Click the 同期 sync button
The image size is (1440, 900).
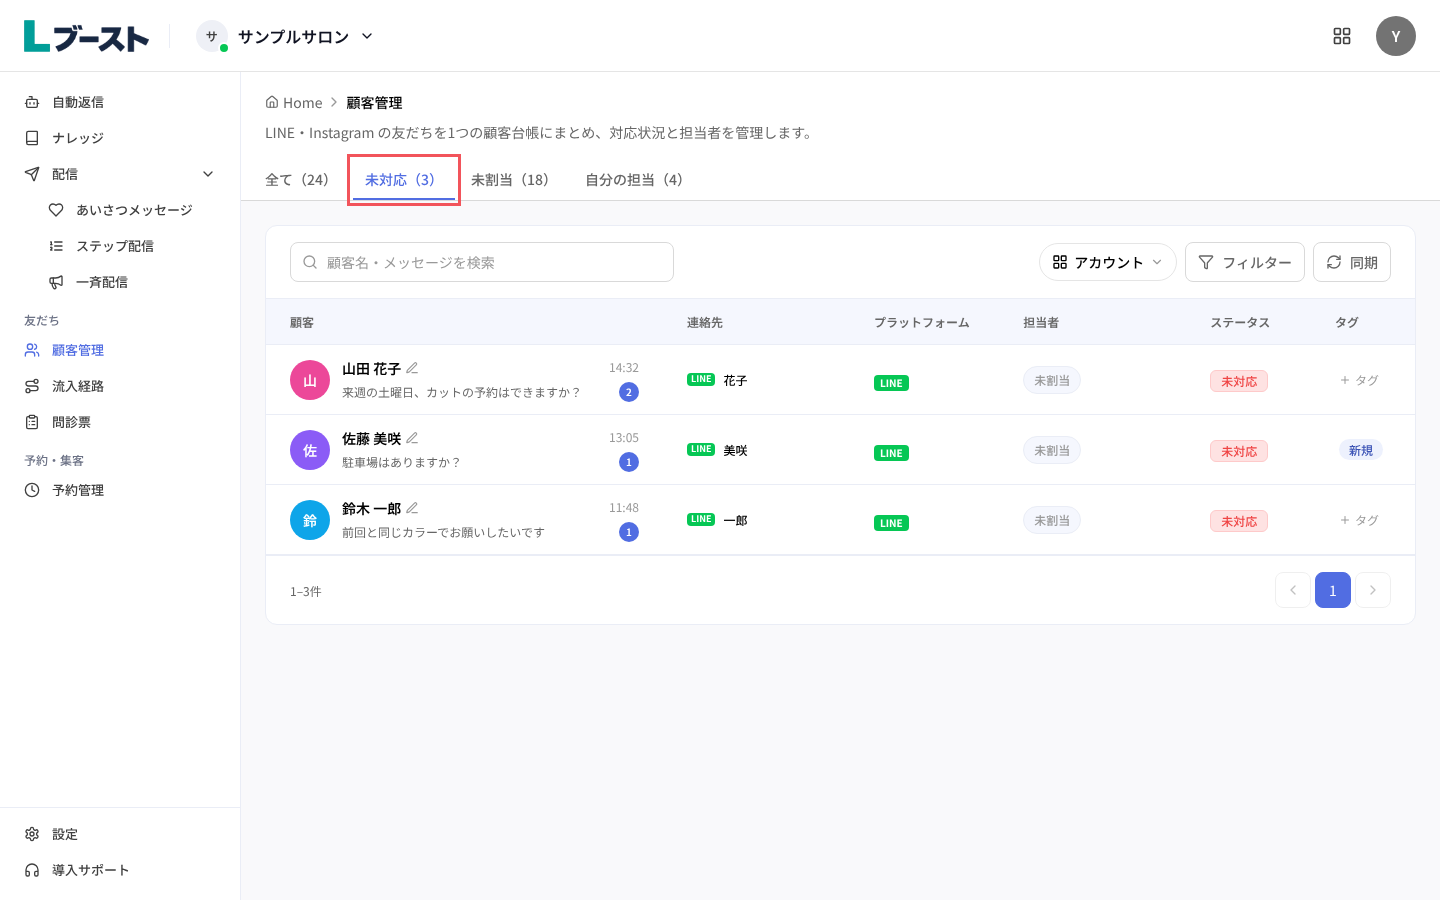pyautogui.click(x=1352, y=262)
